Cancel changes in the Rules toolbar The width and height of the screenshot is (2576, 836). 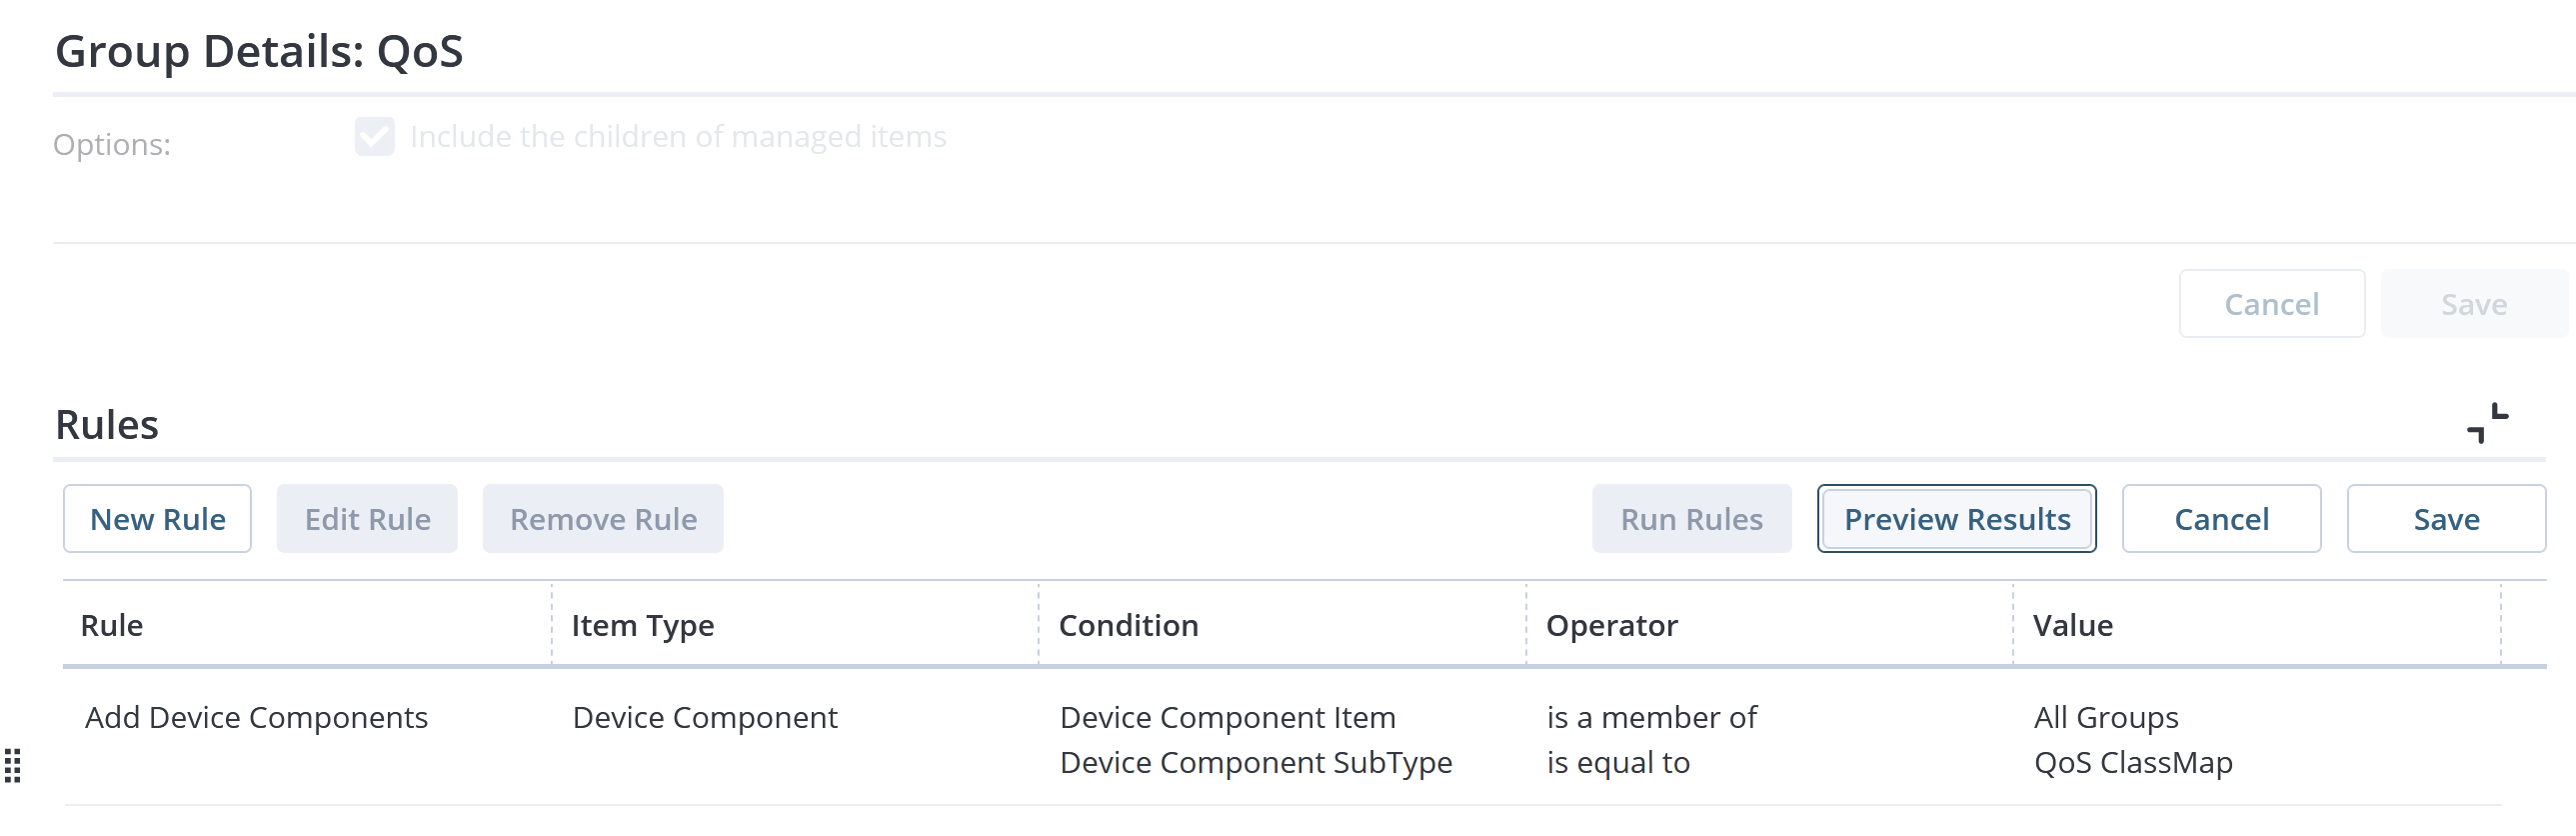coord(2222,519)
